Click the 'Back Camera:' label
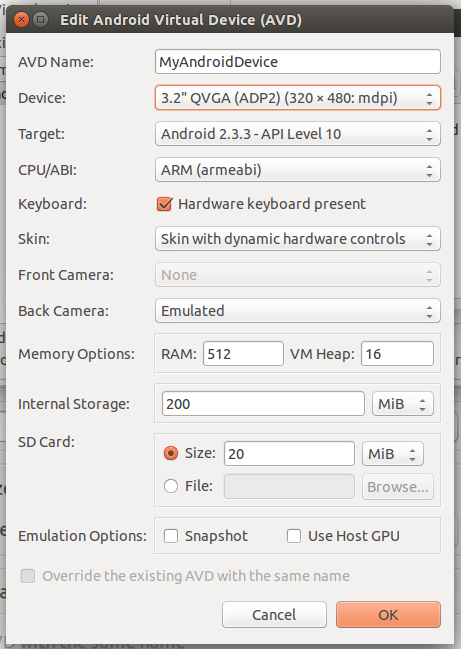This screenshot has width=461, height=649. (x=63, y=311)
